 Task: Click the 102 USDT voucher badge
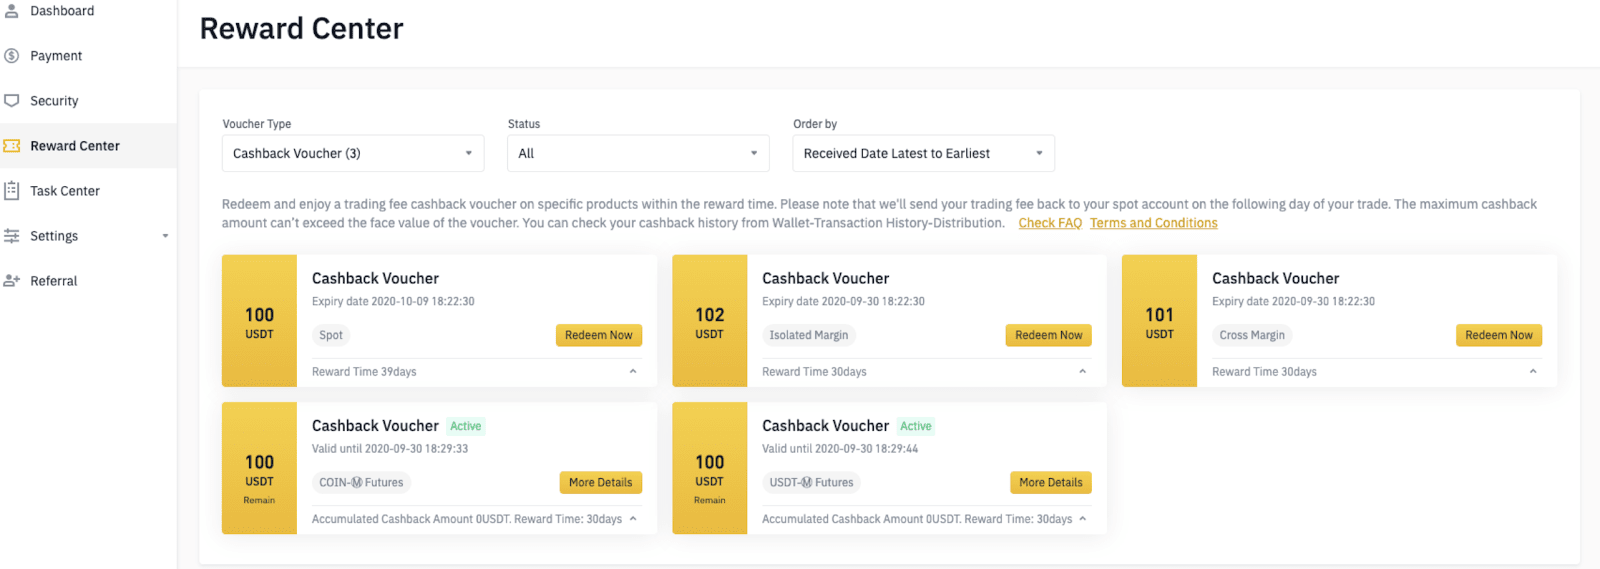pos(709,321)
